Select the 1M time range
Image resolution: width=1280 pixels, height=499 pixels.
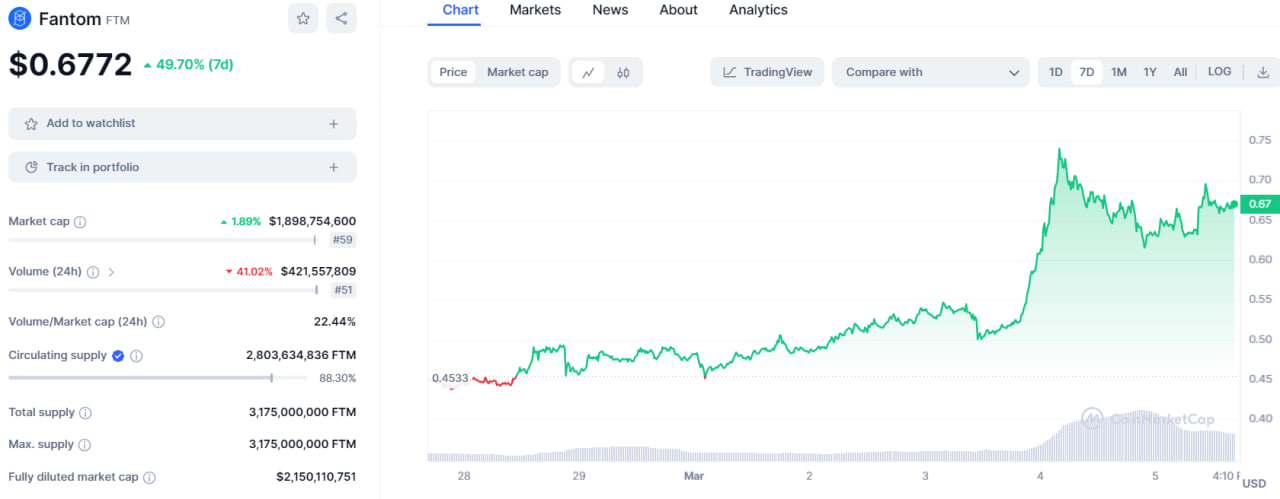point(1118,72)
